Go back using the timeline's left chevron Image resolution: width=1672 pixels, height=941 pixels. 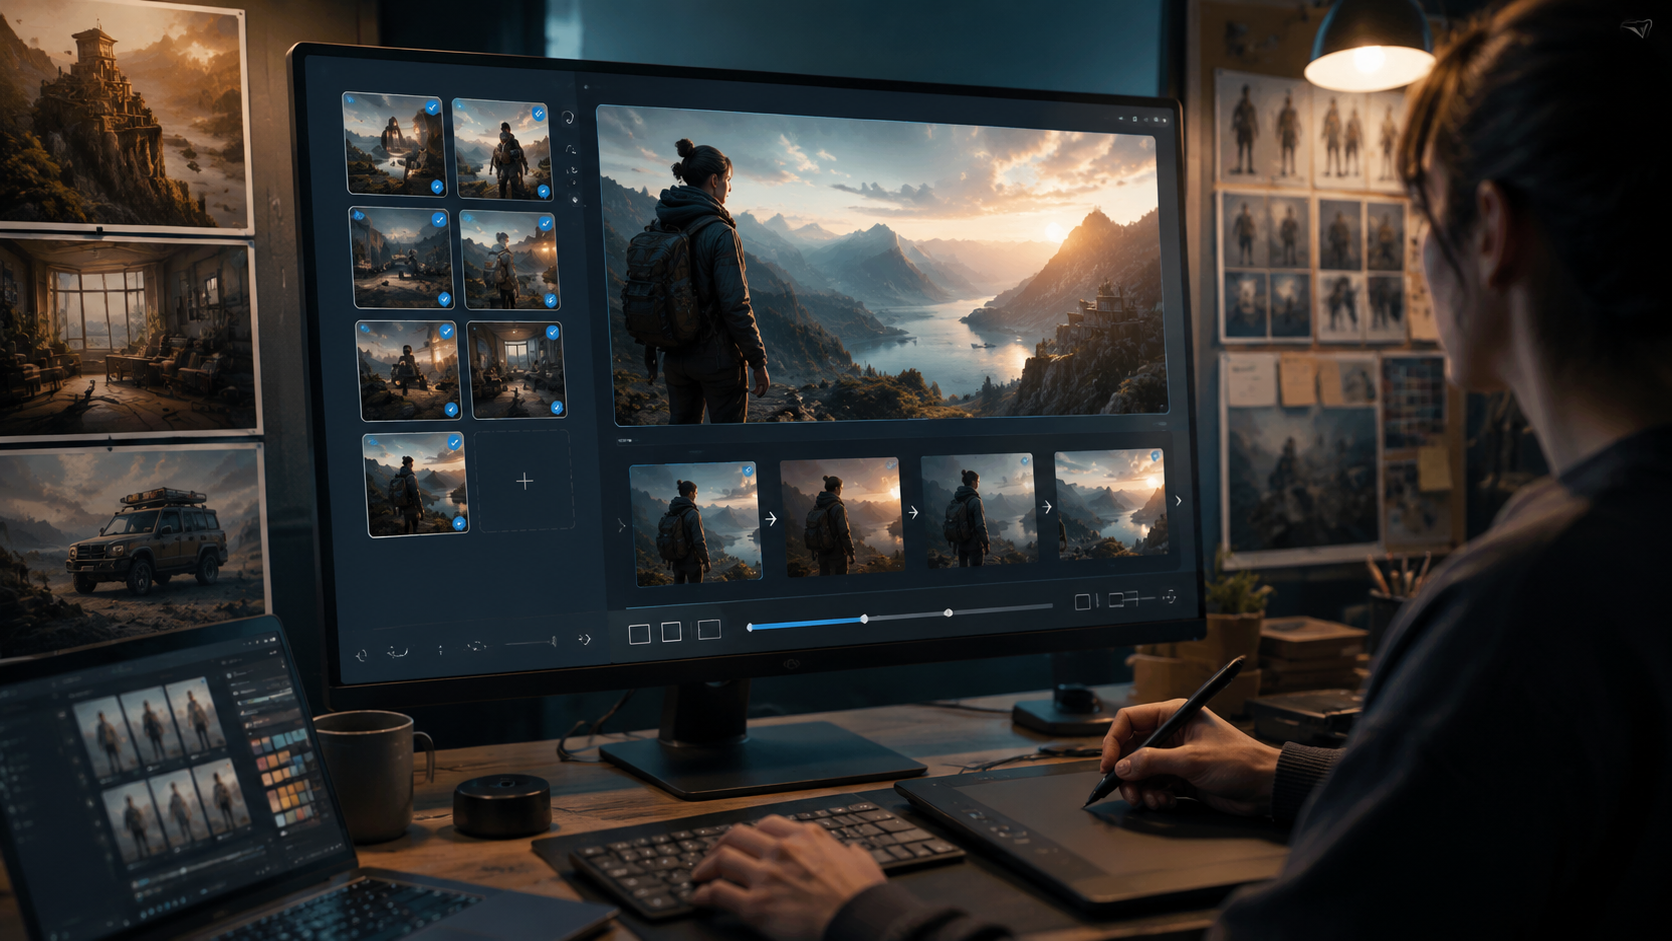[x=621, y=524]
